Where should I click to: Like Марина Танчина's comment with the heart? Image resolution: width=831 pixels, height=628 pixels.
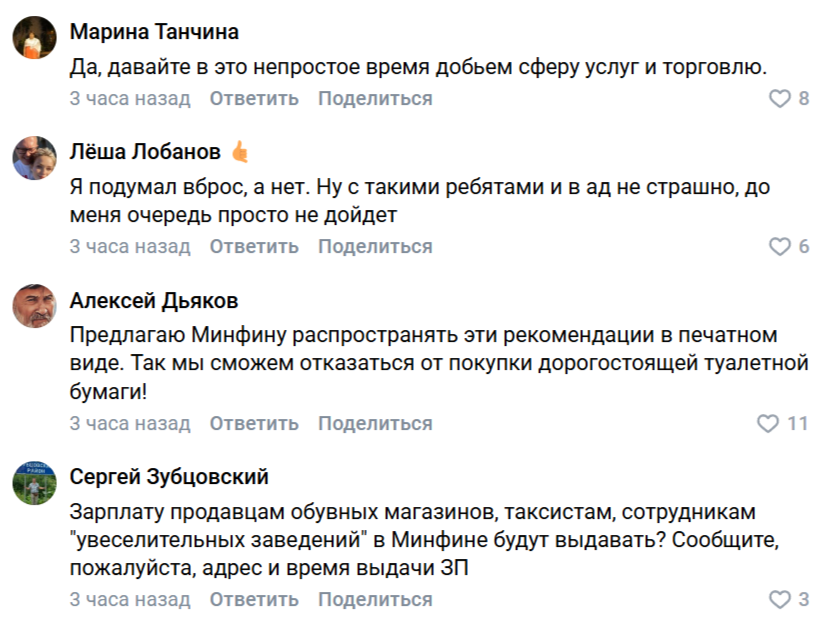pyautogui.click(x=779, y=99)
